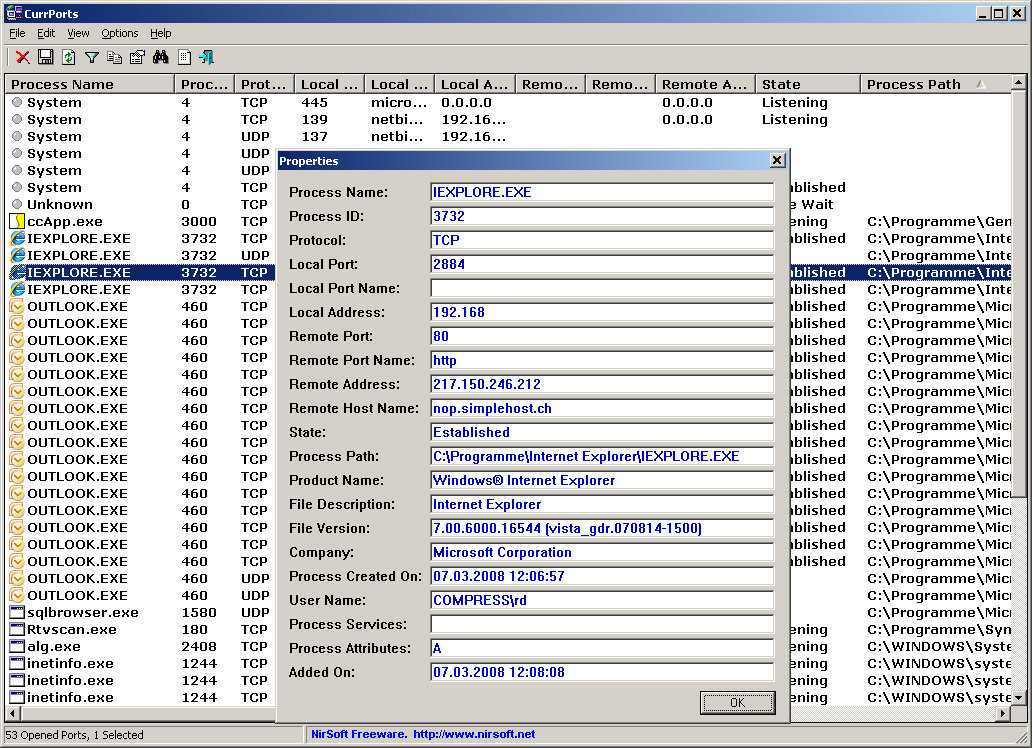Image resolution: width=1032 pixels, height=748 pixels.
Task: Click process ID 1580 cell
Action: tap(199, 612)
